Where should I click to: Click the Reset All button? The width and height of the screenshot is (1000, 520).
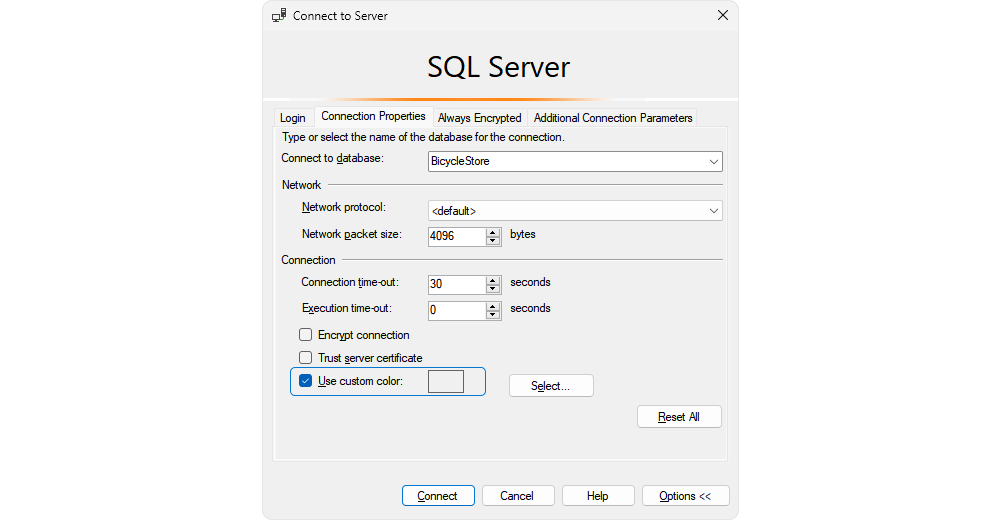tap(679, 417)
